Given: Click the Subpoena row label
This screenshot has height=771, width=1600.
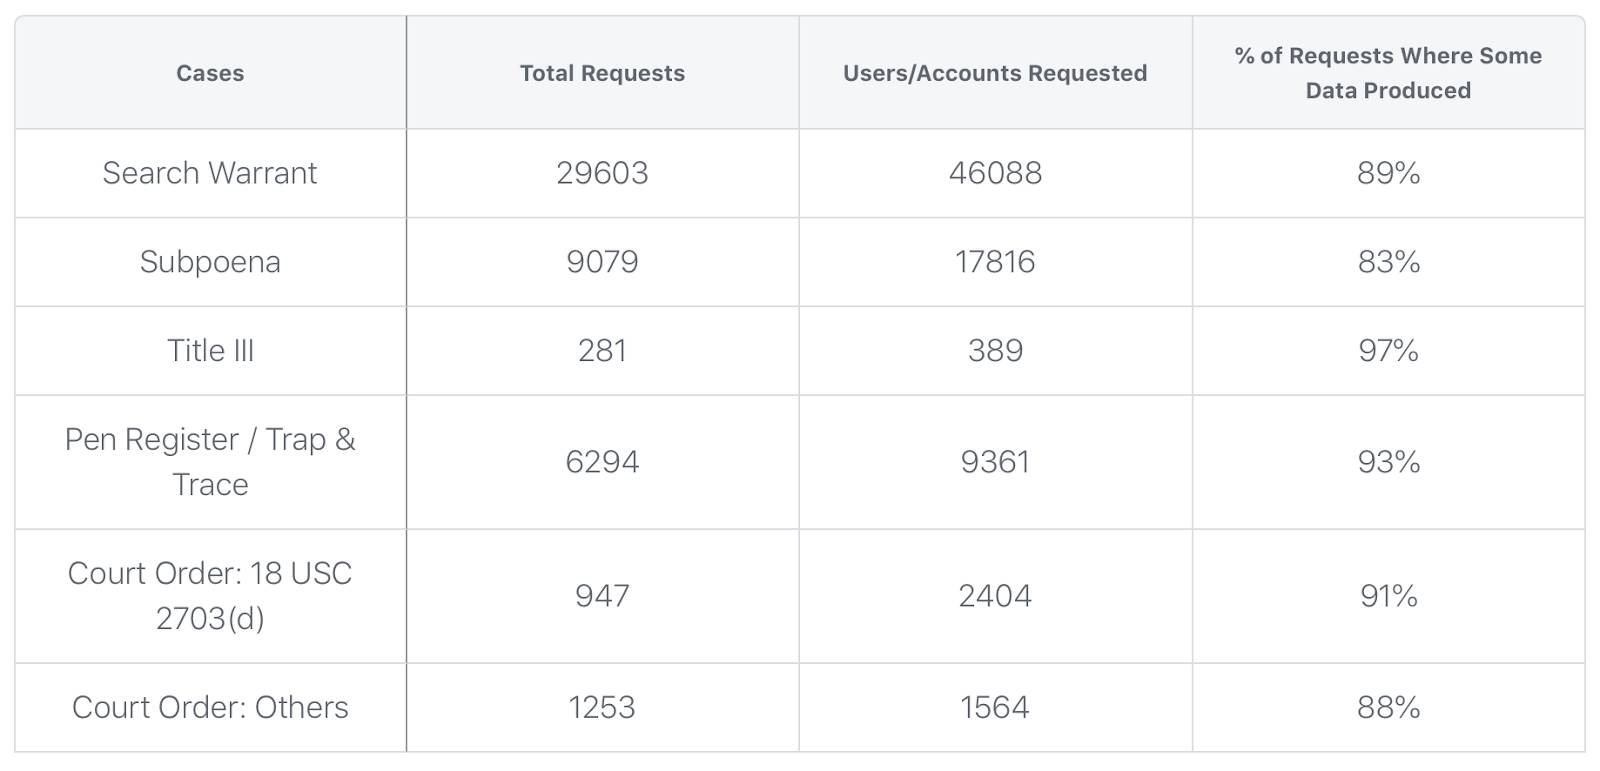Looking at the screenshot, I should click(x=210, y=262).
